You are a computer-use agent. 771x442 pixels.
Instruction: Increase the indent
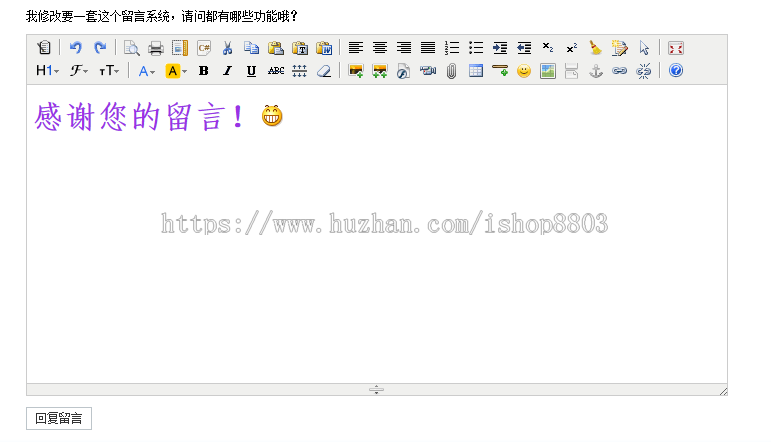click(x=500, y=48)
